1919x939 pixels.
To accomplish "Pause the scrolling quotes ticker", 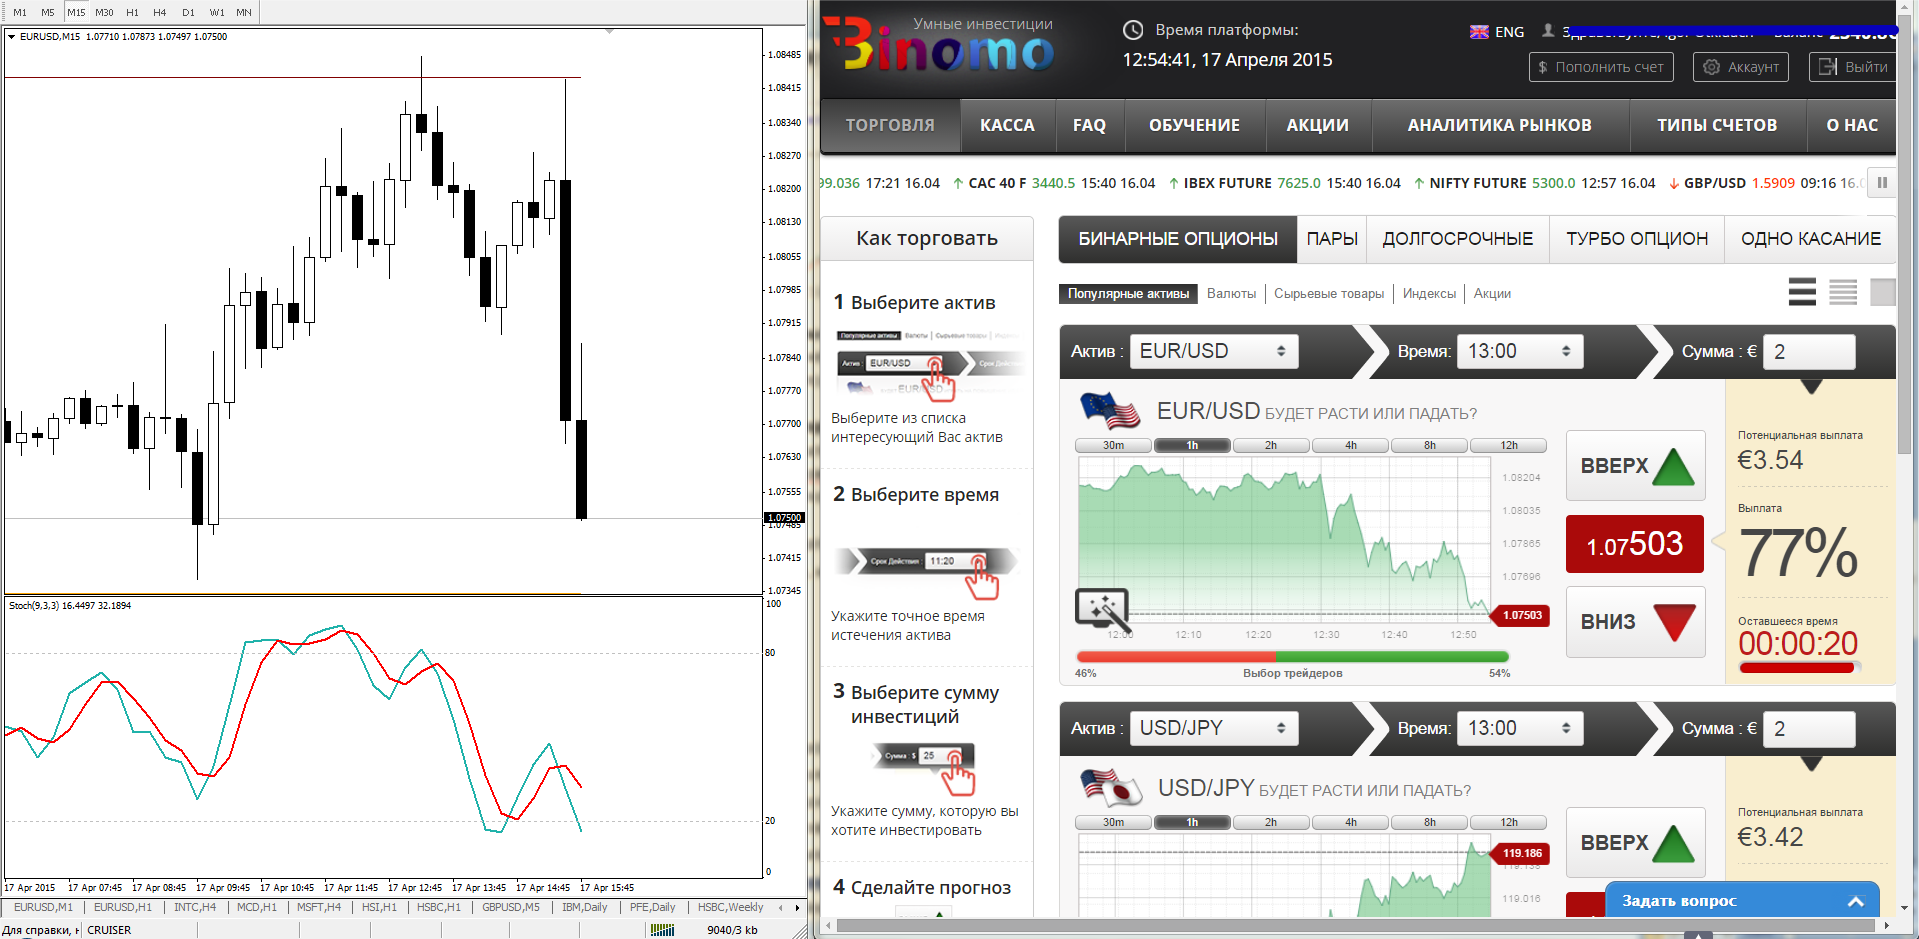I will point(1882,182).
